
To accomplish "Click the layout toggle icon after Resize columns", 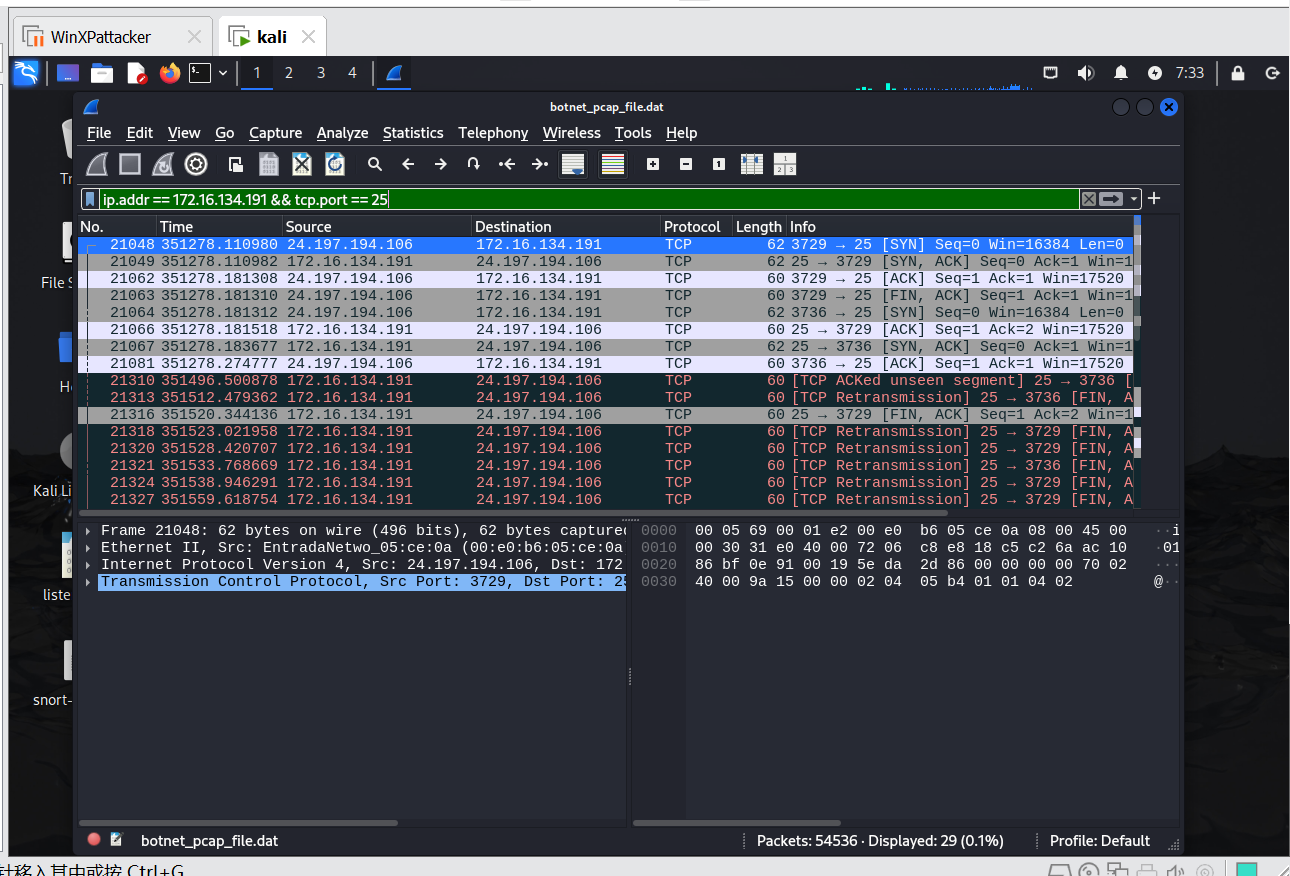I will [x=785, y=164].
